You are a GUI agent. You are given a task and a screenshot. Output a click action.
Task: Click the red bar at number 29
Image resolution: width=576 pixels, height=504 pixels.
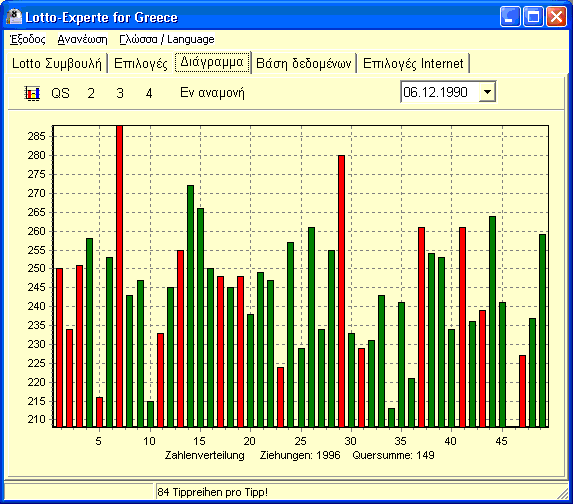click(x=341, y=291)
